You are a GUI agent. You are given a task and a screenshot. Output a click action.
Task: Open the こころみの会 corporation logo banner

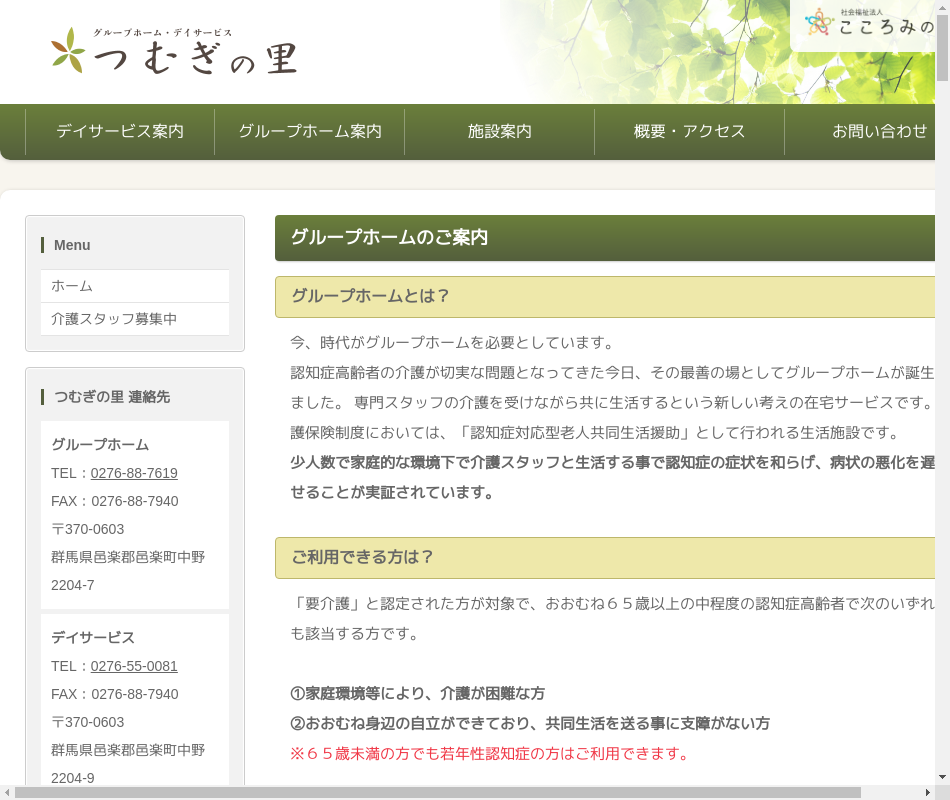pos(868,24)
